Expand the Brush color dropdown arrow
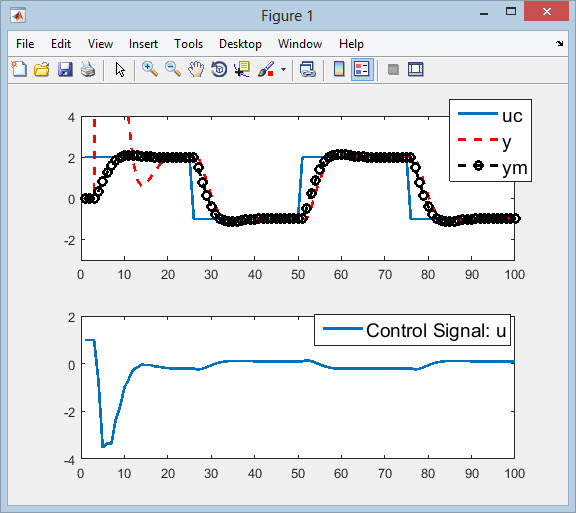Image resolution: width=576 pixels, height=513 pixels. [x=283, y=69]
